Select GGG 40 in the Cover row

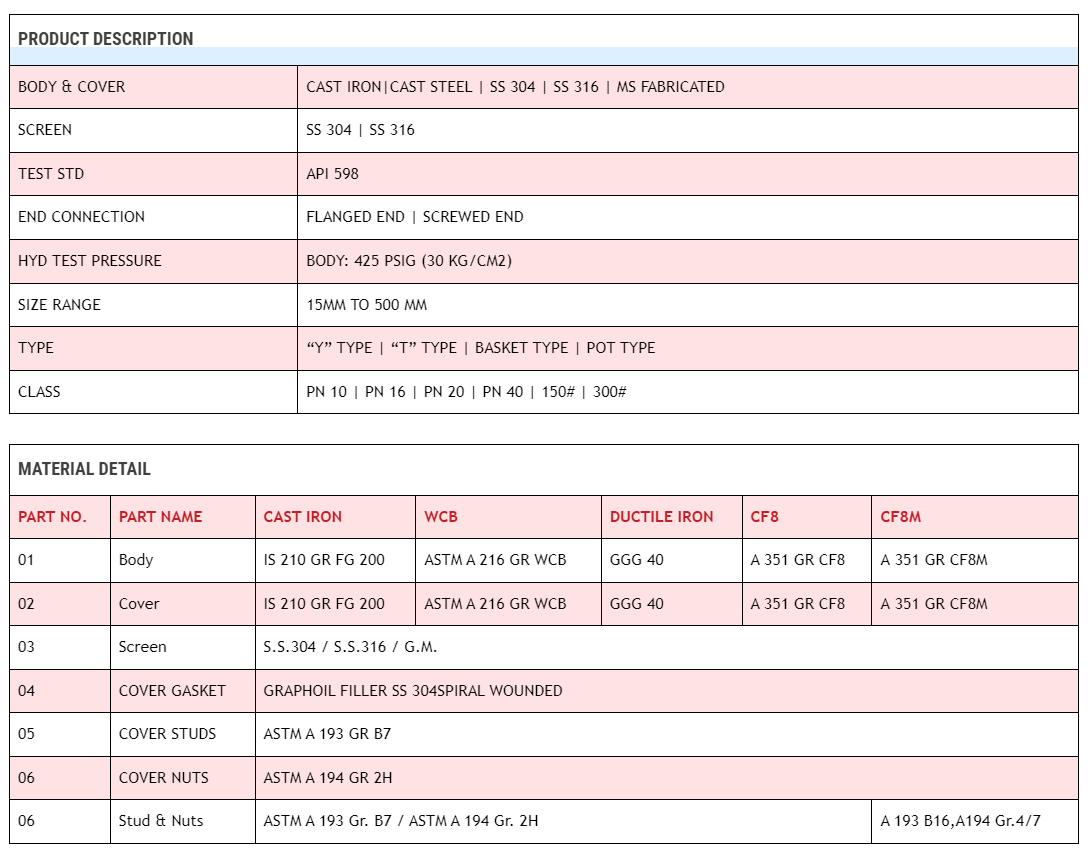pyautogui.click(x=636, y=603)
